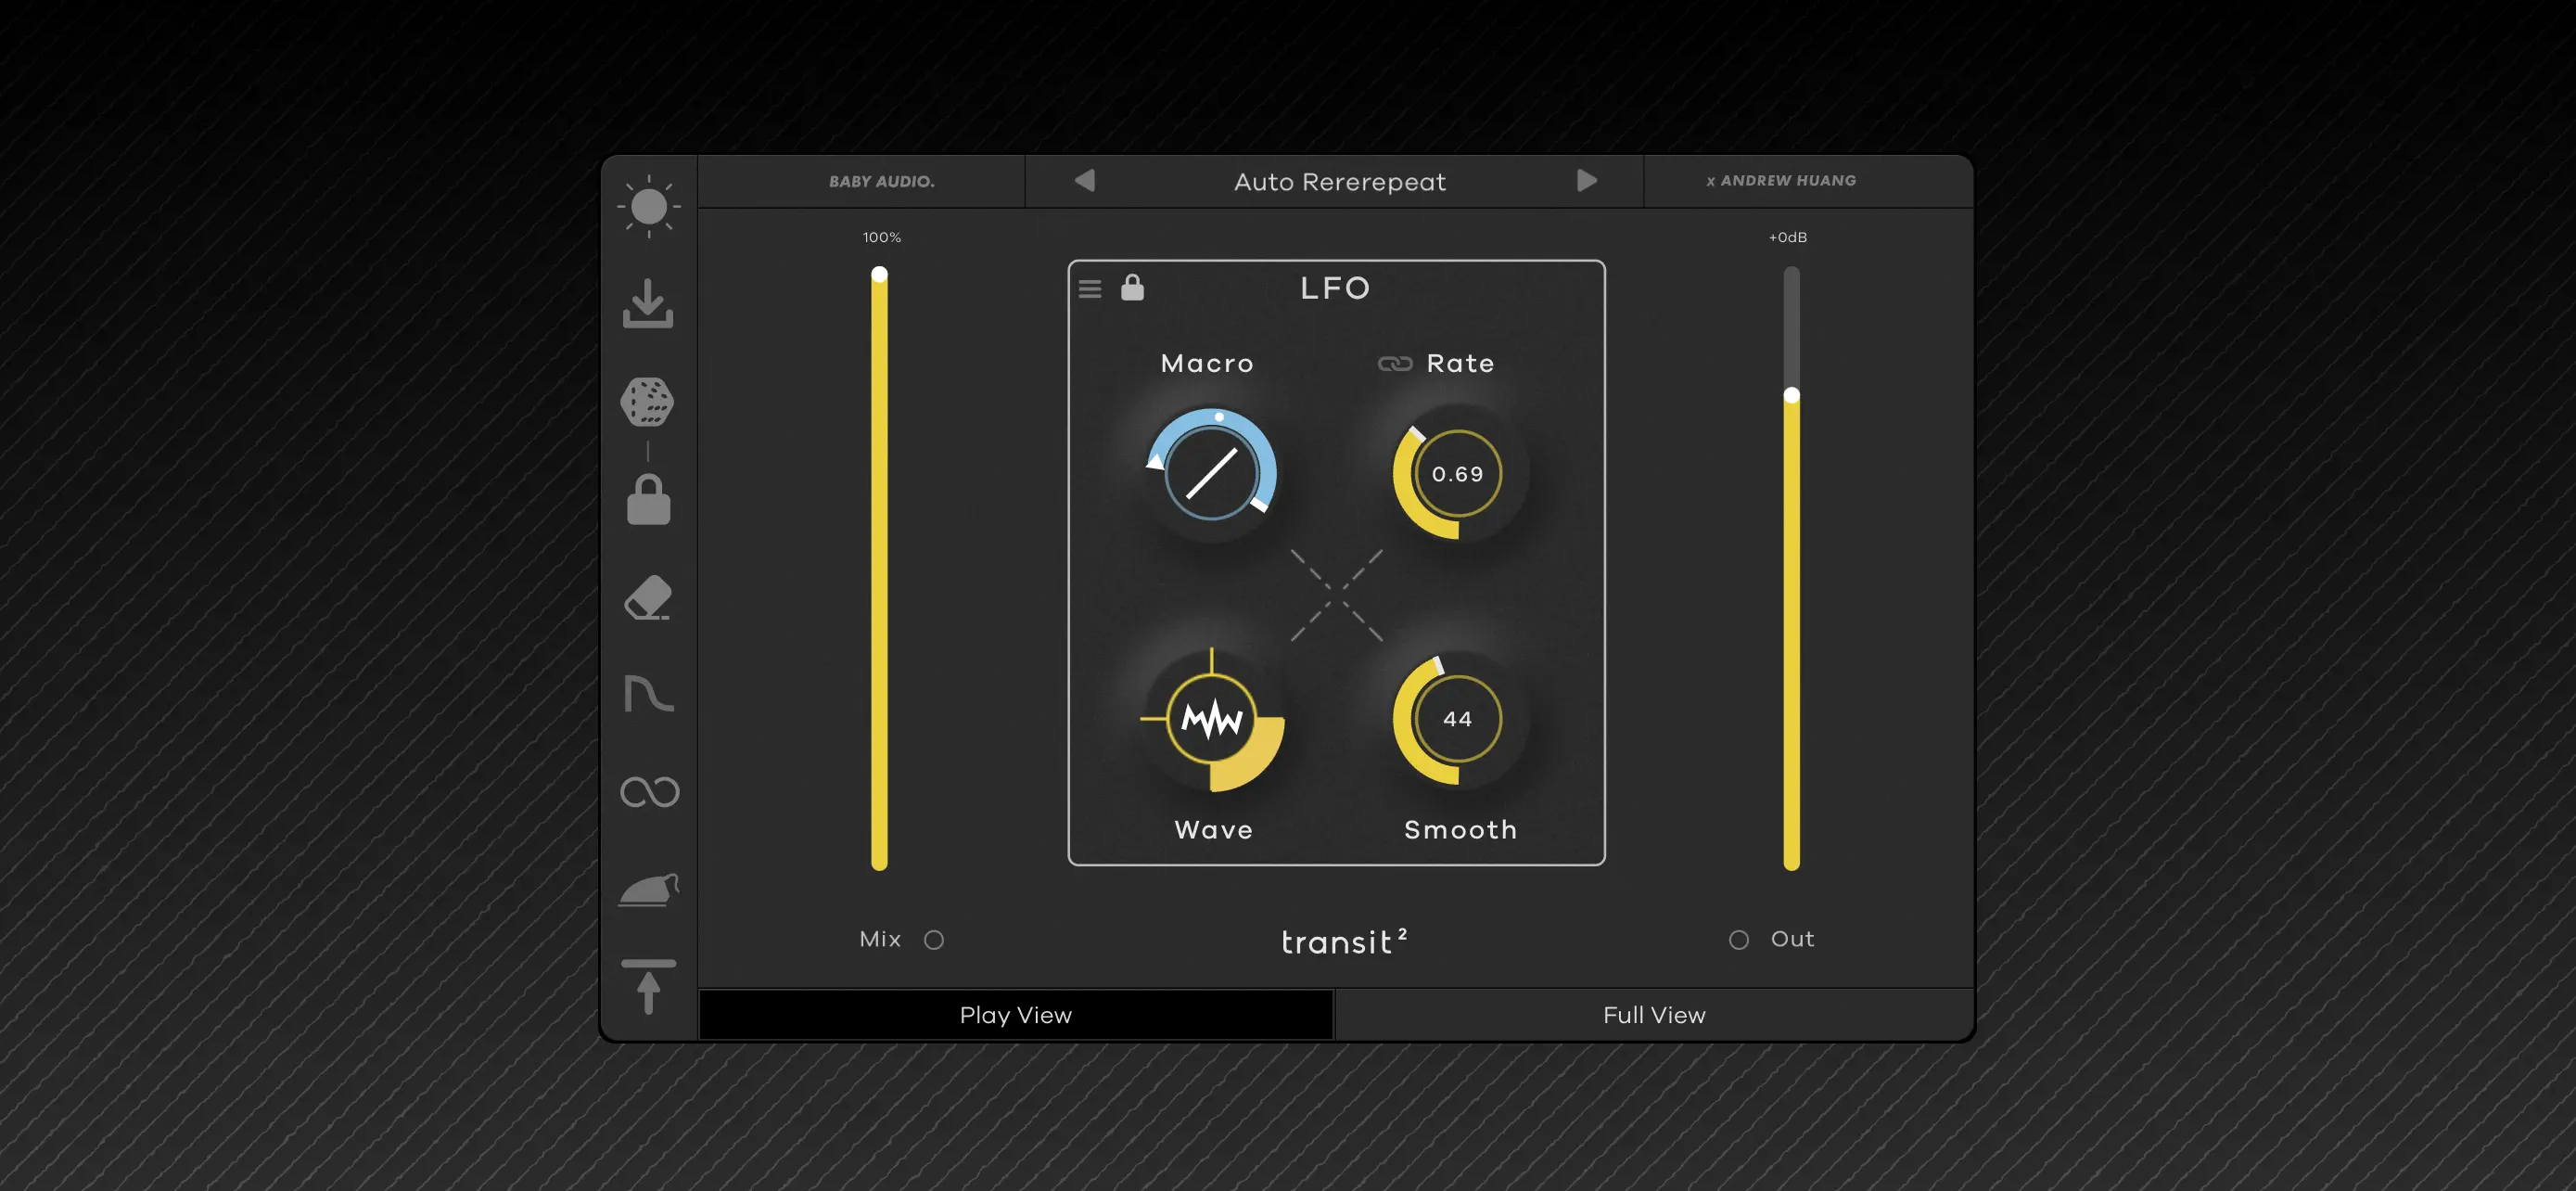Open the LFO module hamburger menu
Image resolution: width=2576 pixels, height=1191 pixels.
tap(1090, 289)
